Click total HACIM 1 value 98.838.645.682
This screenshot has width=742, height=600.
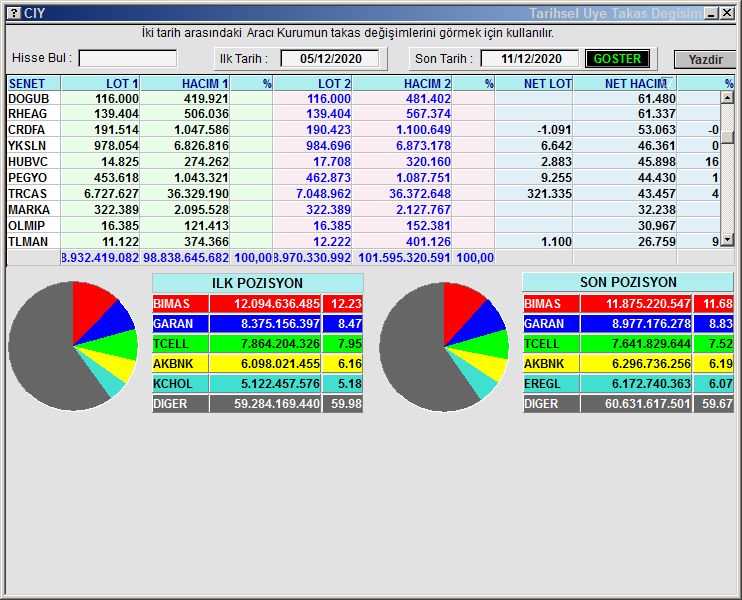pyautogui.click(x=186, y=258)
